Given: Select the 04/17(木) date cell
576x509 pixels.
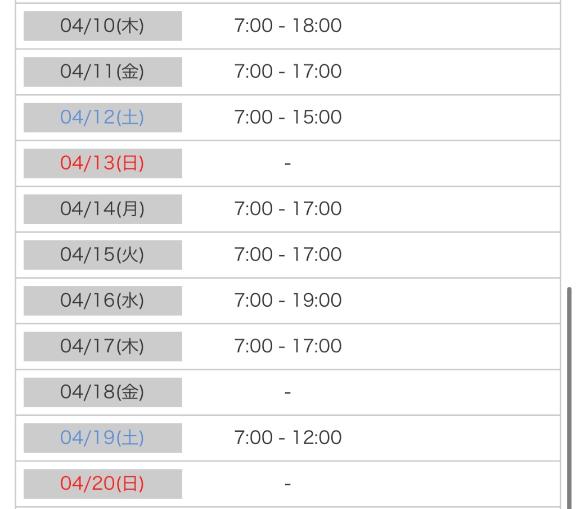Looking at the screenshot, I should (103, 346).
